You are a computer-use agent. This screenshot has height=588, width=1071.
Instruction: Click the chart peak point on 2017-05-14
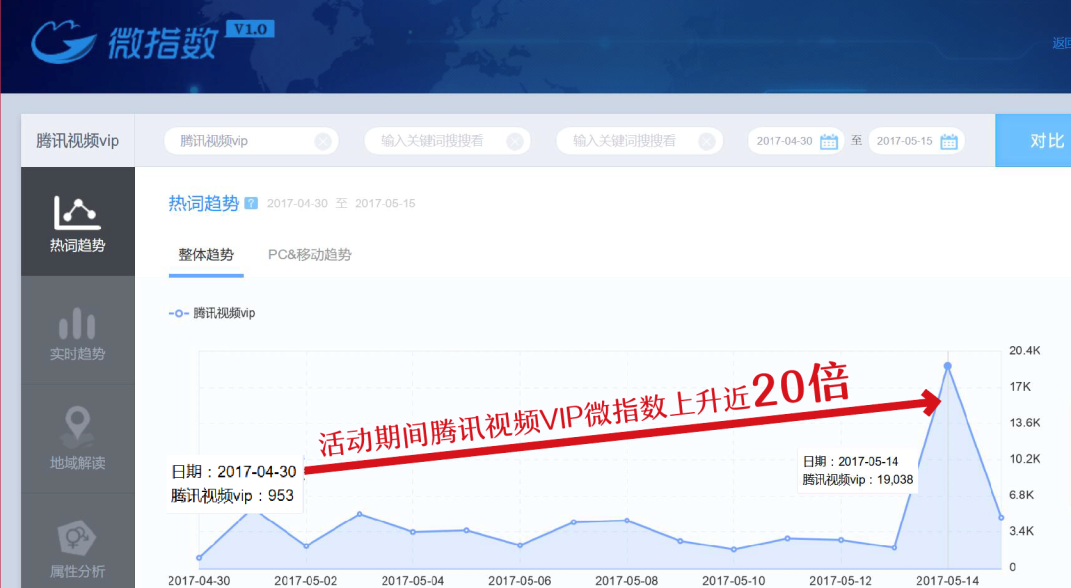[x=947, y=366]
